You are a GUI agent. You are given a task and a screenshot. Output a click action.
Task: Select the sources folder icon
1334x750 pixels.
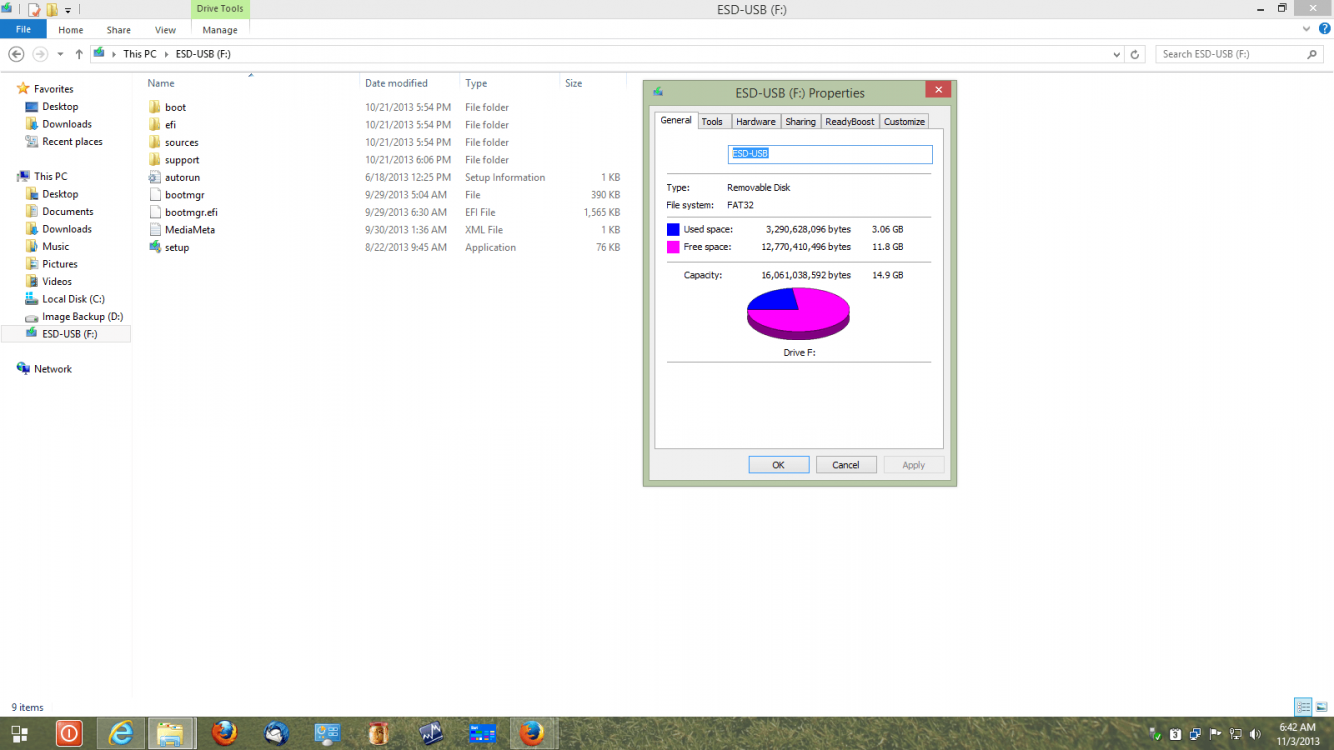click(155, 142)
